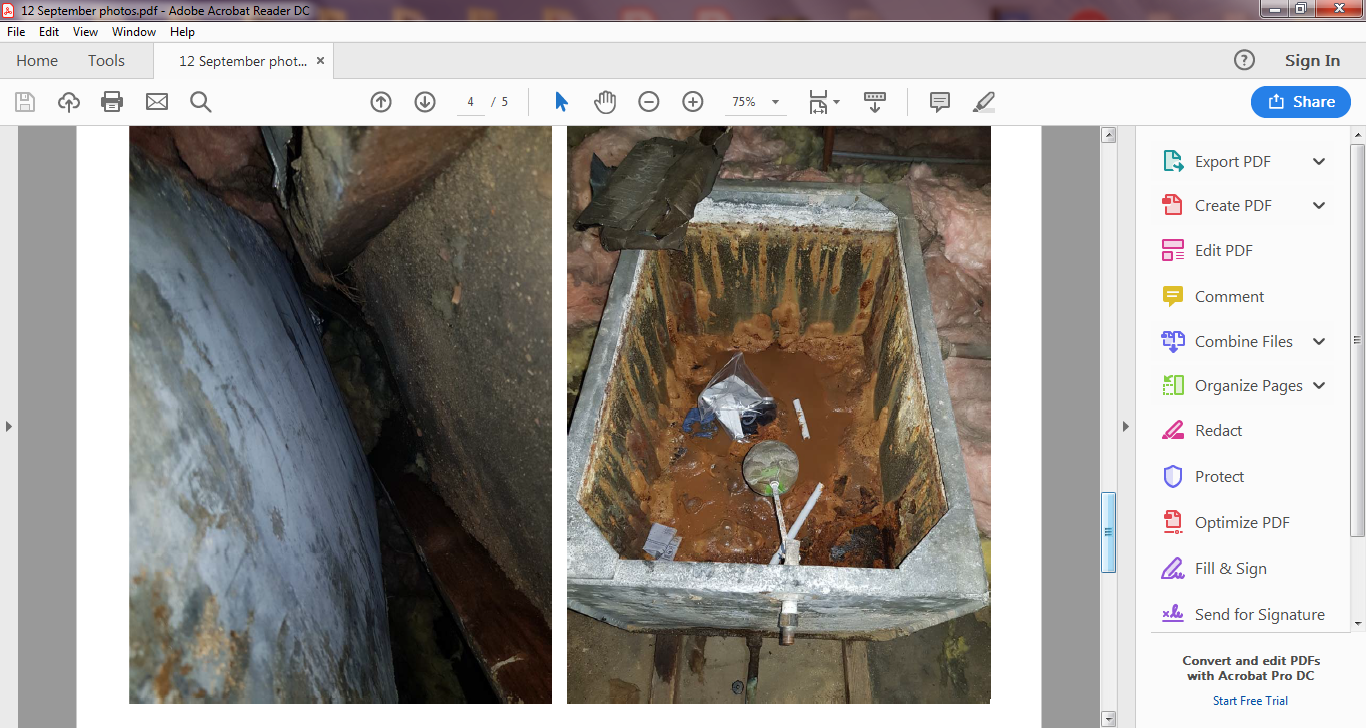Activate the Highlight text pen tool

pyautogui.click(x=984, y=102)
